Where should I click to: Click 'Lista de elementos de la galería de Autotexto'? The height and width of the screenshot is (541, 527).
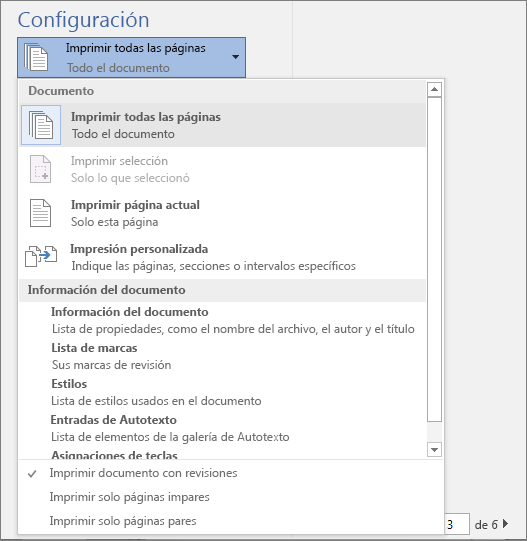(170, 437)
